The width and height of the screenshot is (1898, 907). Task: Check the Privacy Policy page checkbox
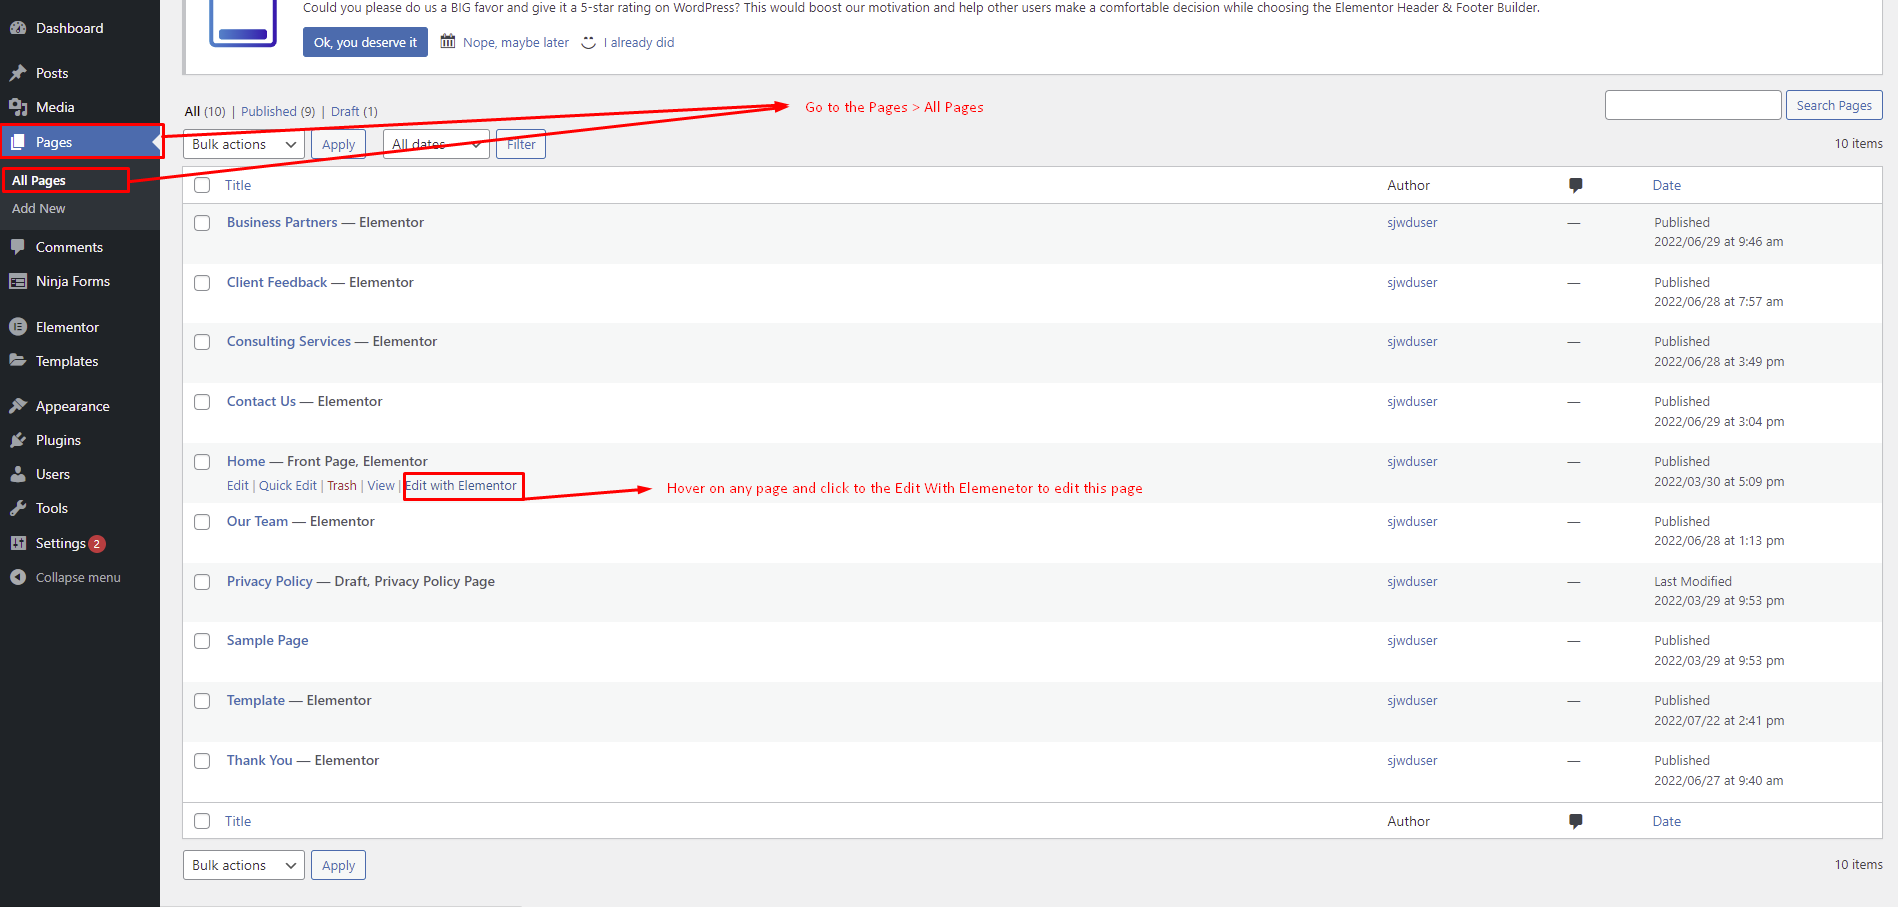tap(202, 582)
